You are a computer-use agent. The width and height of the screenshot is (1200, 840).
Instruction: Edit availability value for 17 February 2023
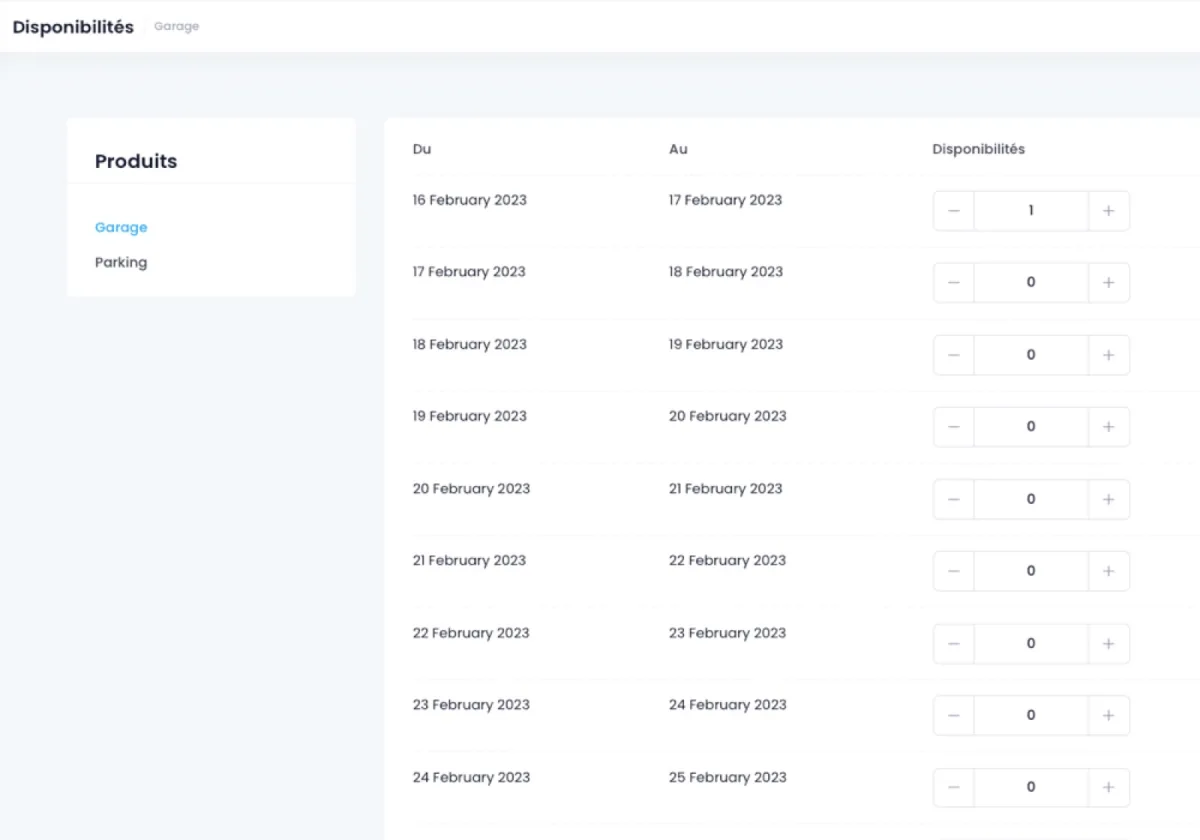[x=1031, y=283]
